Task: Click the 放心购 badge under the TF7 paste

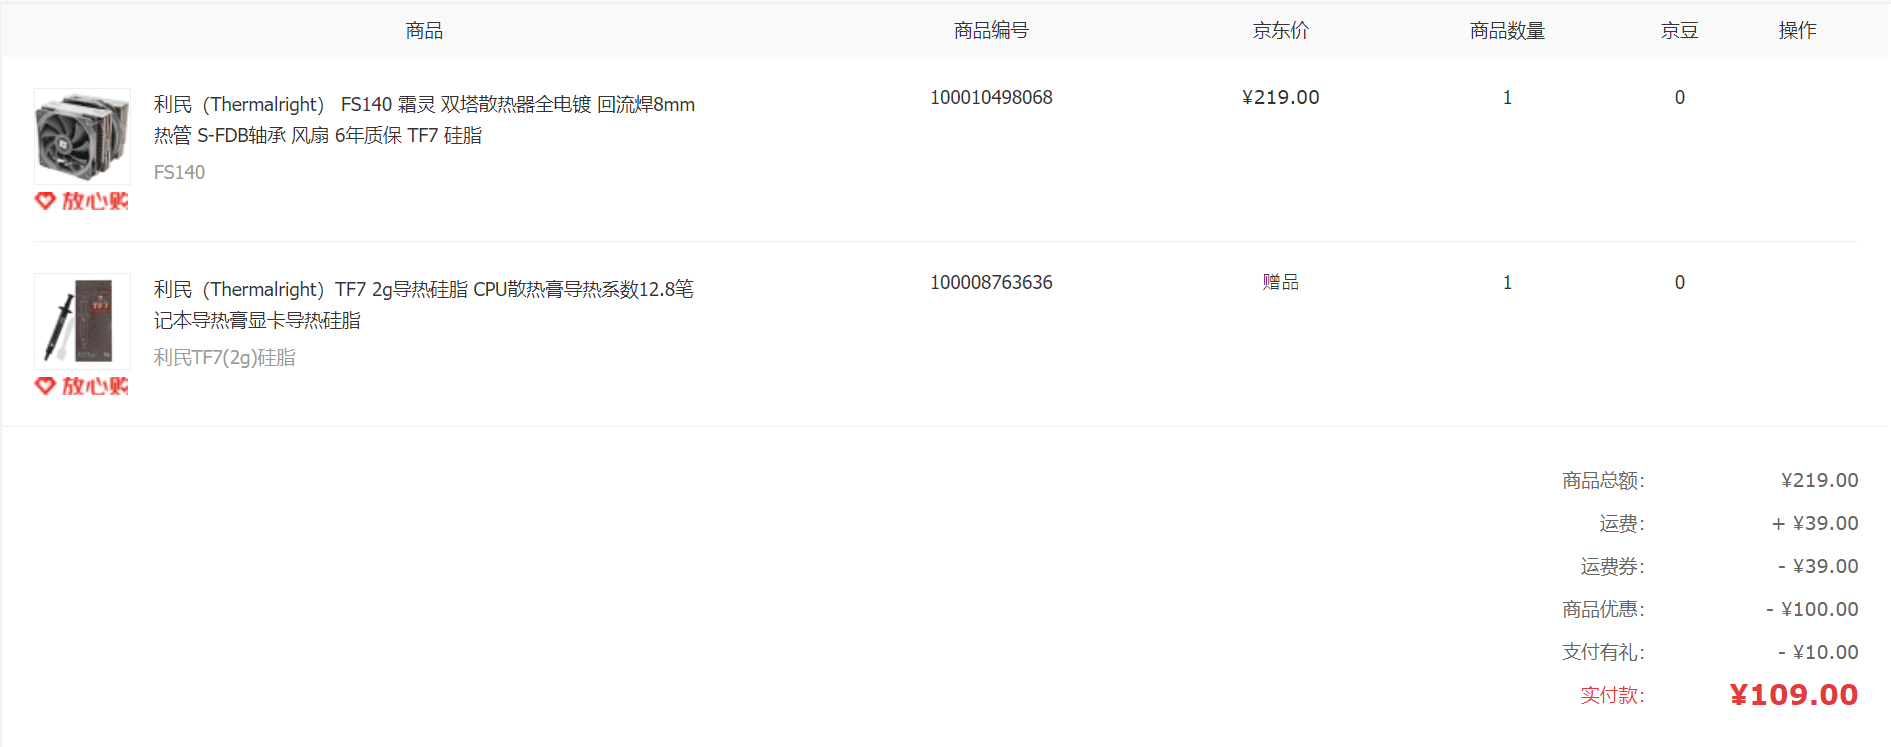Action: point(82,386)
